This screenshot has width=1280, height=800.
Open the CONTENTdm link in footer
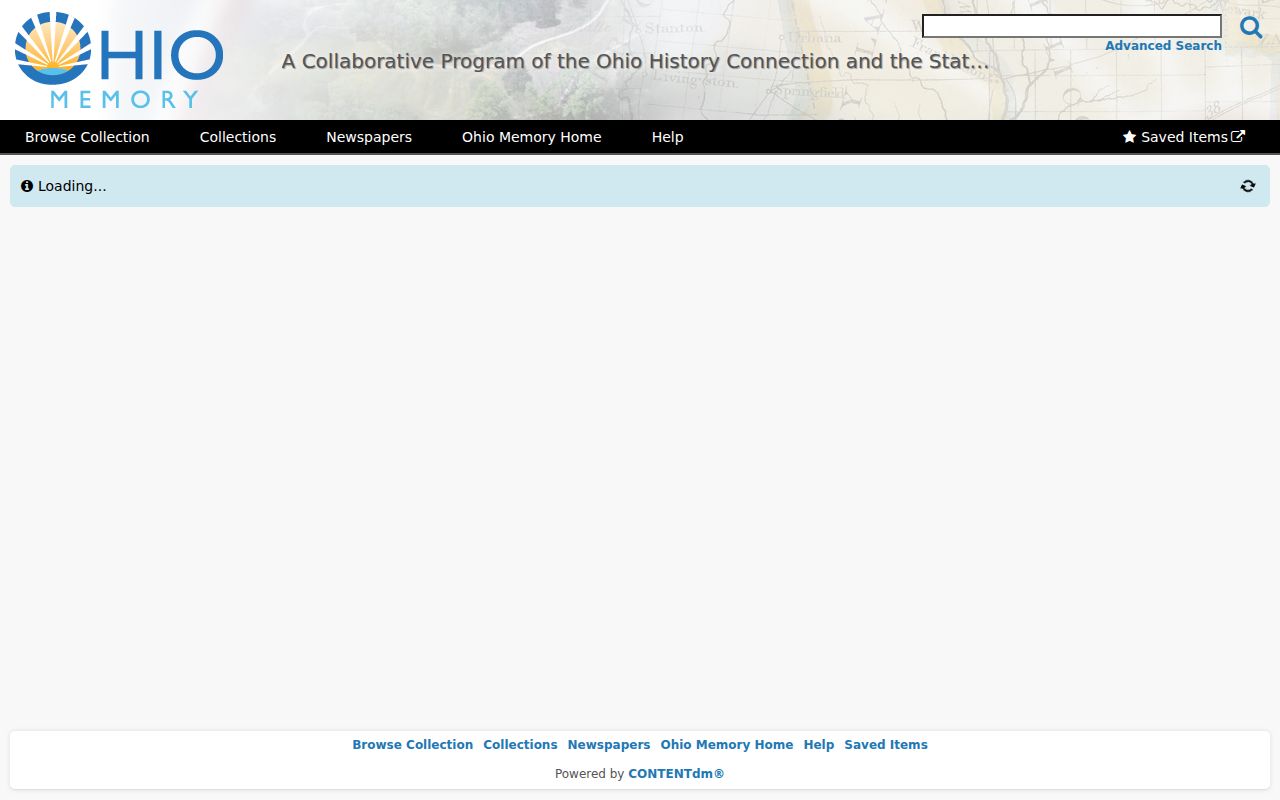click(x=676, y=774)
